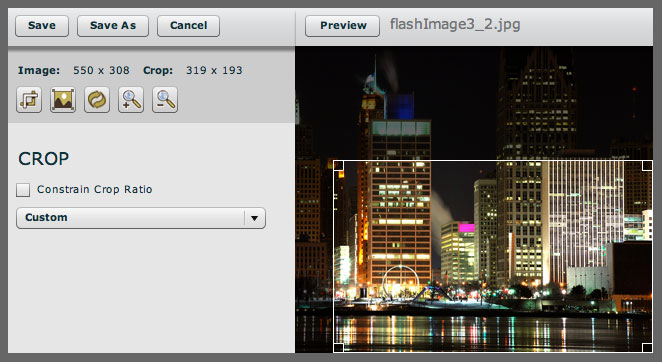This screenshot has width=662, height=362.
Task: Click the rotate image arrows icon
Action: (x=97, y=100)
